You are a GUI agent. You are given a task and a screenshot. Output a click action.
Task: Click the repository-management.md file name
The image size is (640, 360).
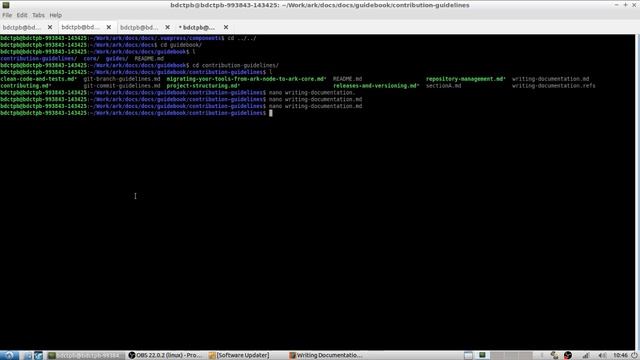[466, 79]
